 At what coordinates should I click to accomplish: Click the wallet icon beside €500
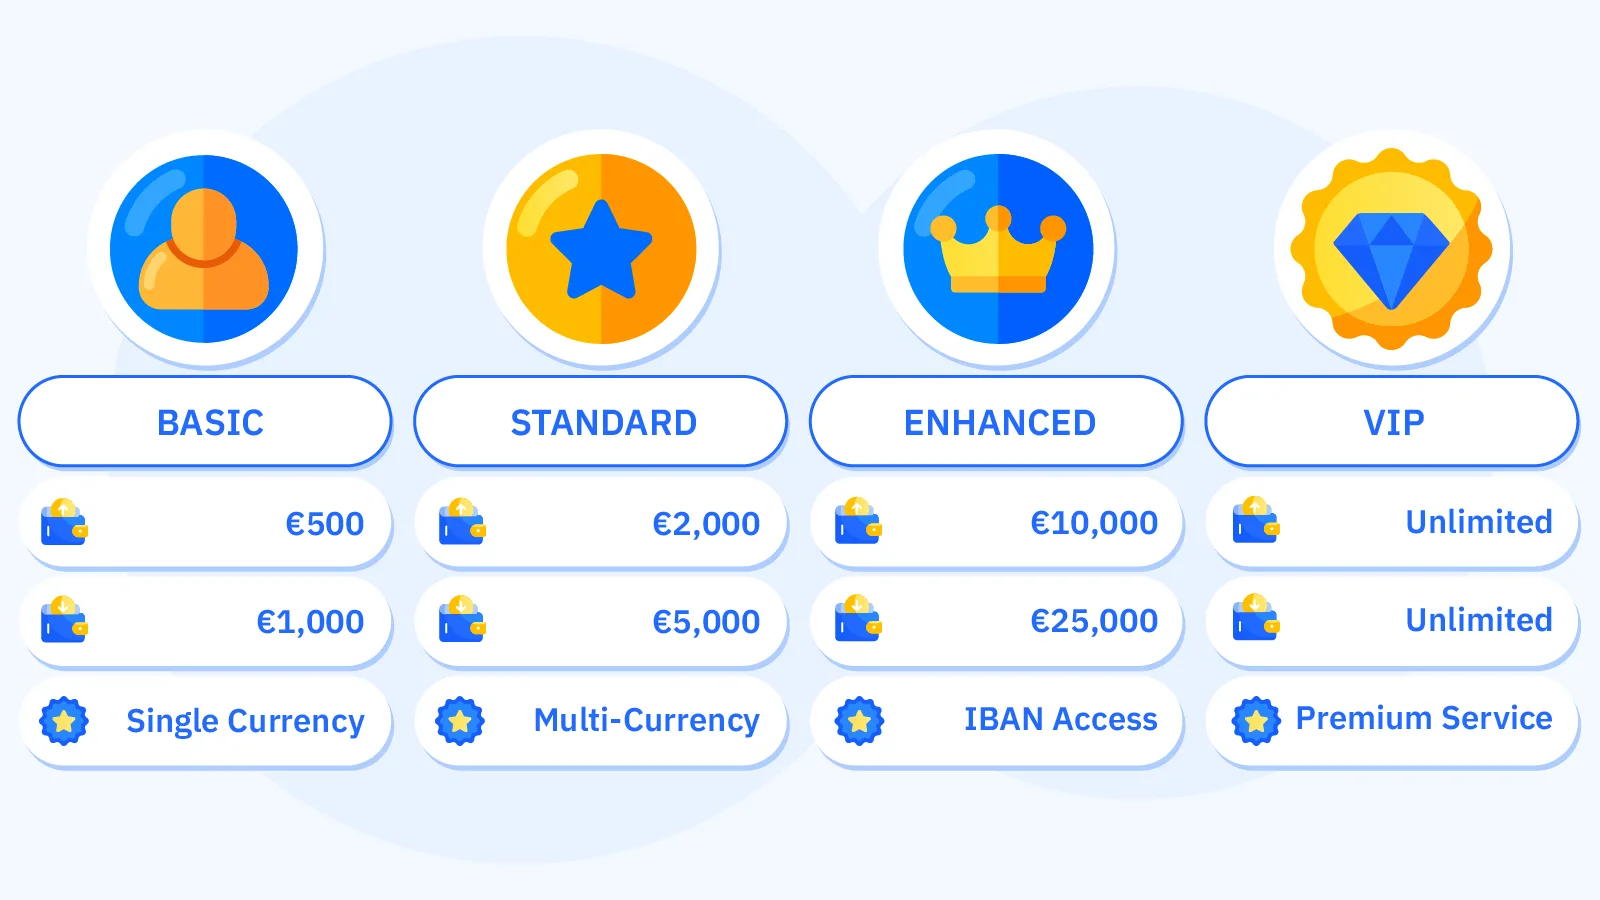64,522
